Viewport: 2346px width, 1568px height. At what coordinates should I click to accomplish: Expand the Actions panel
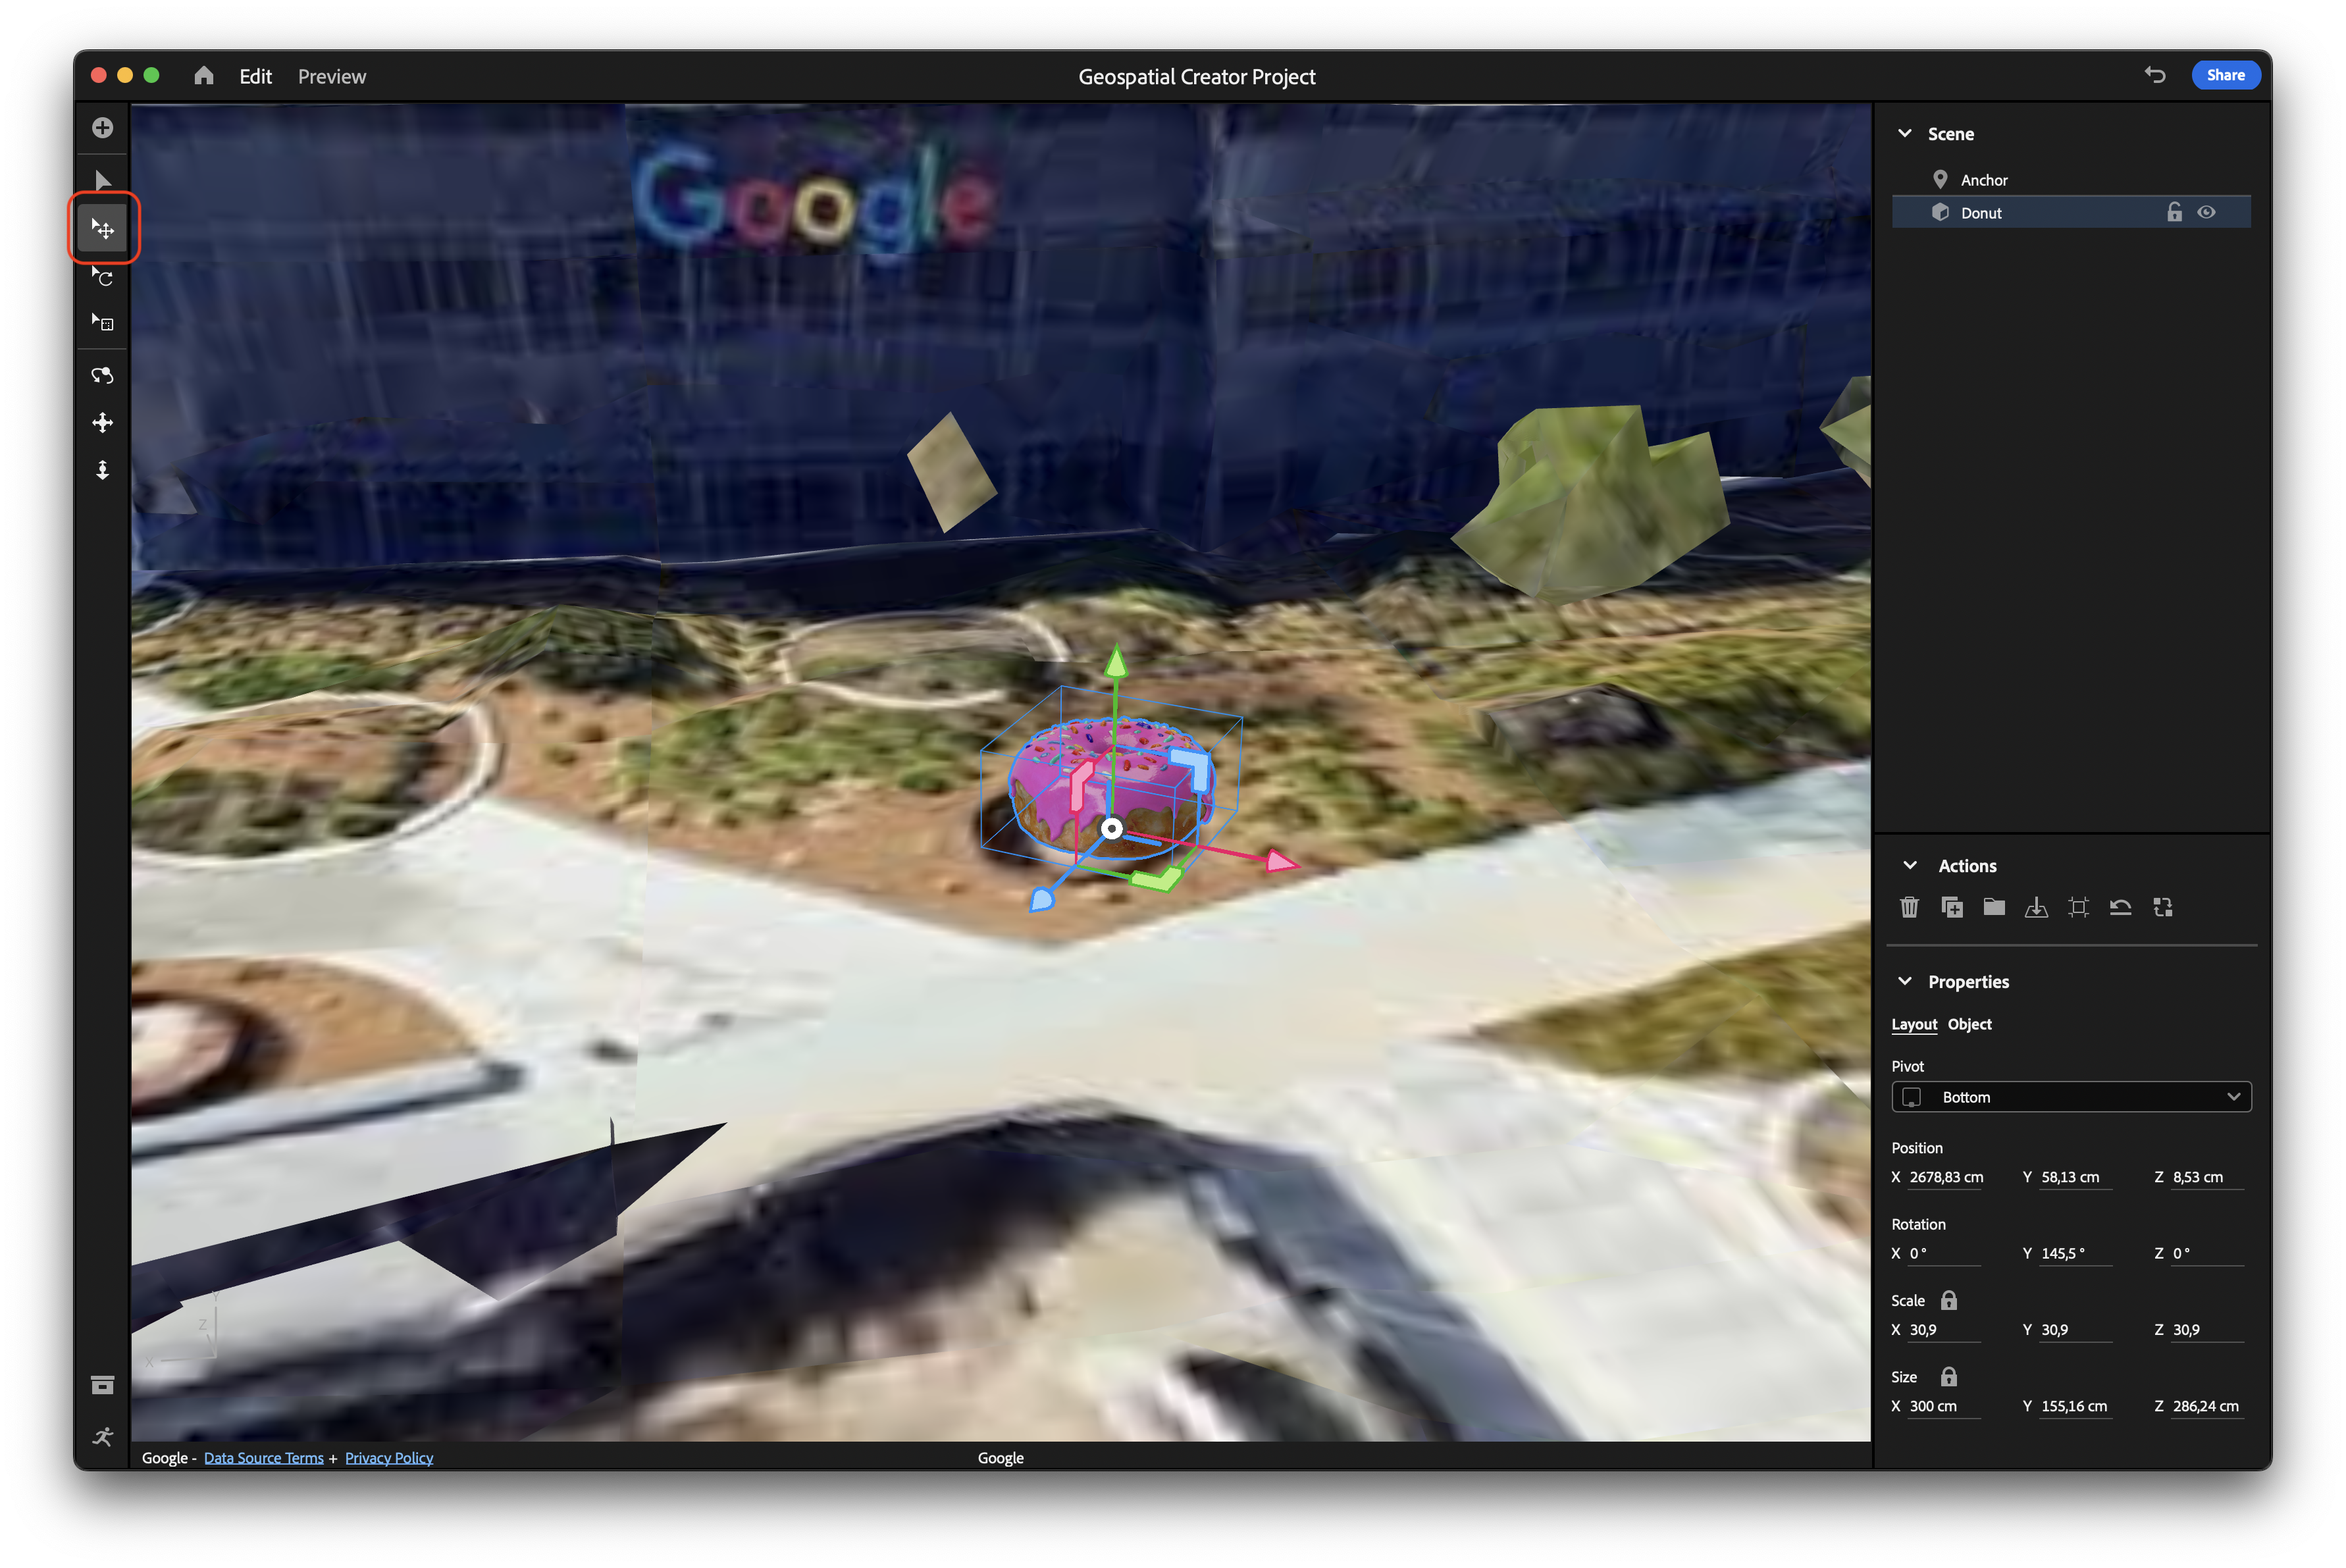[x=1912, y=863]
